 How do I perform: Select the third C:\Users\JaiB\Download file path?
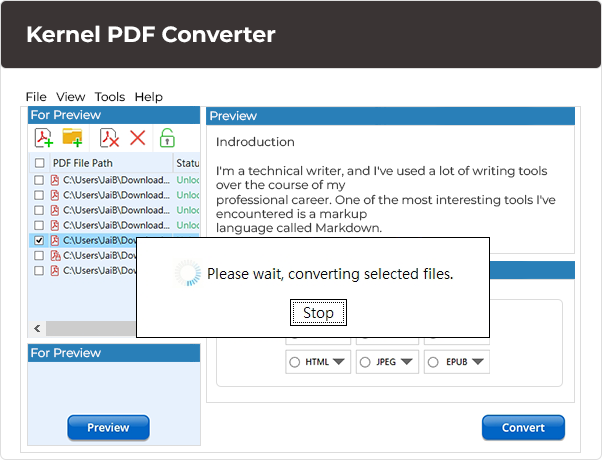coord(116,210)
